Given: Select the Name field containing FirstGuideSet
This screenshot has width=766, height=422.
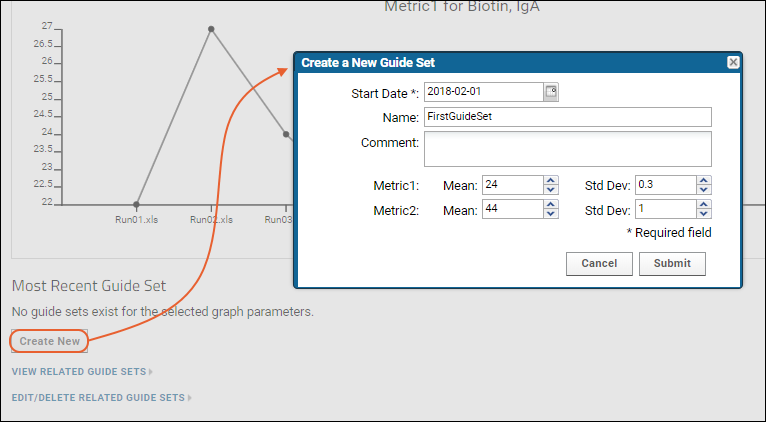Looking at the screenshot, I should click(x=568, y=117).
